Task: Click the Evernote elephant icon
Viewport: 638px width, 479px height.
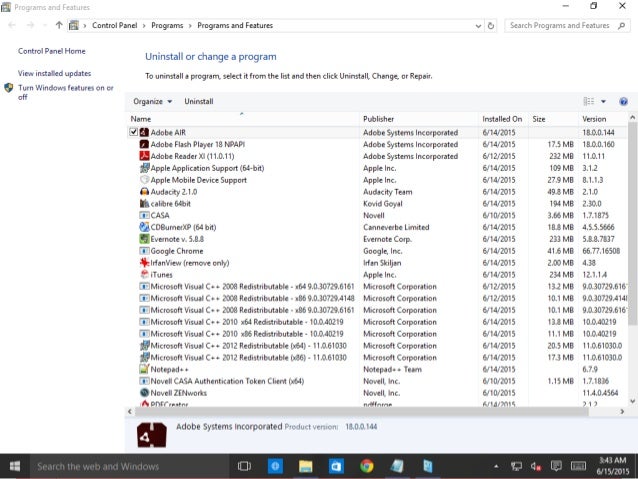Action: click(144, 239)
